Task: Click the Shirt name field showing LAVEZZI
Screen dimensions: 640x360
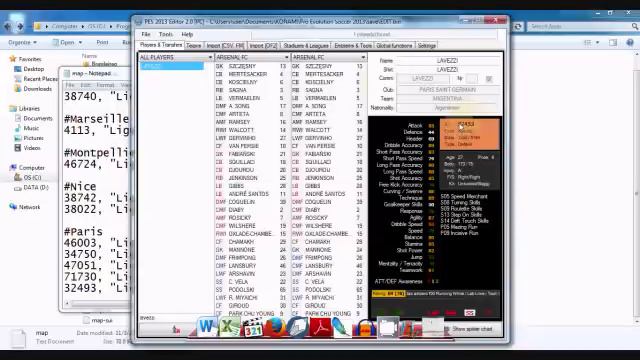Action: 447,70
